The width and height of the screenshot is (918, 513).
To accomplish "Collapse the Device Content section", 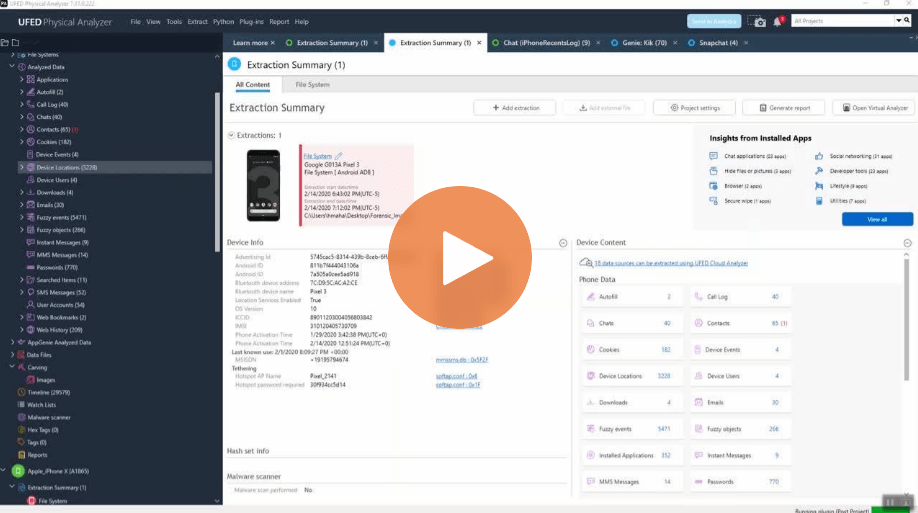I will (x=907, y=243).
